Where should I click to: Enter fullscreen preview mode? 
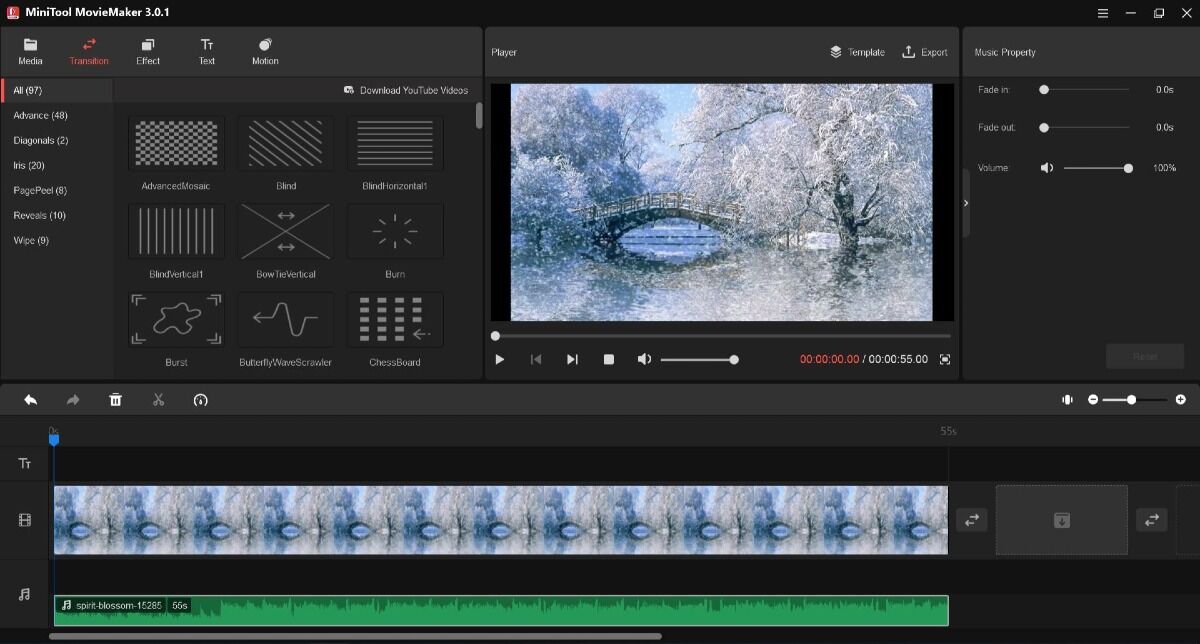click(x=944, y=359)
